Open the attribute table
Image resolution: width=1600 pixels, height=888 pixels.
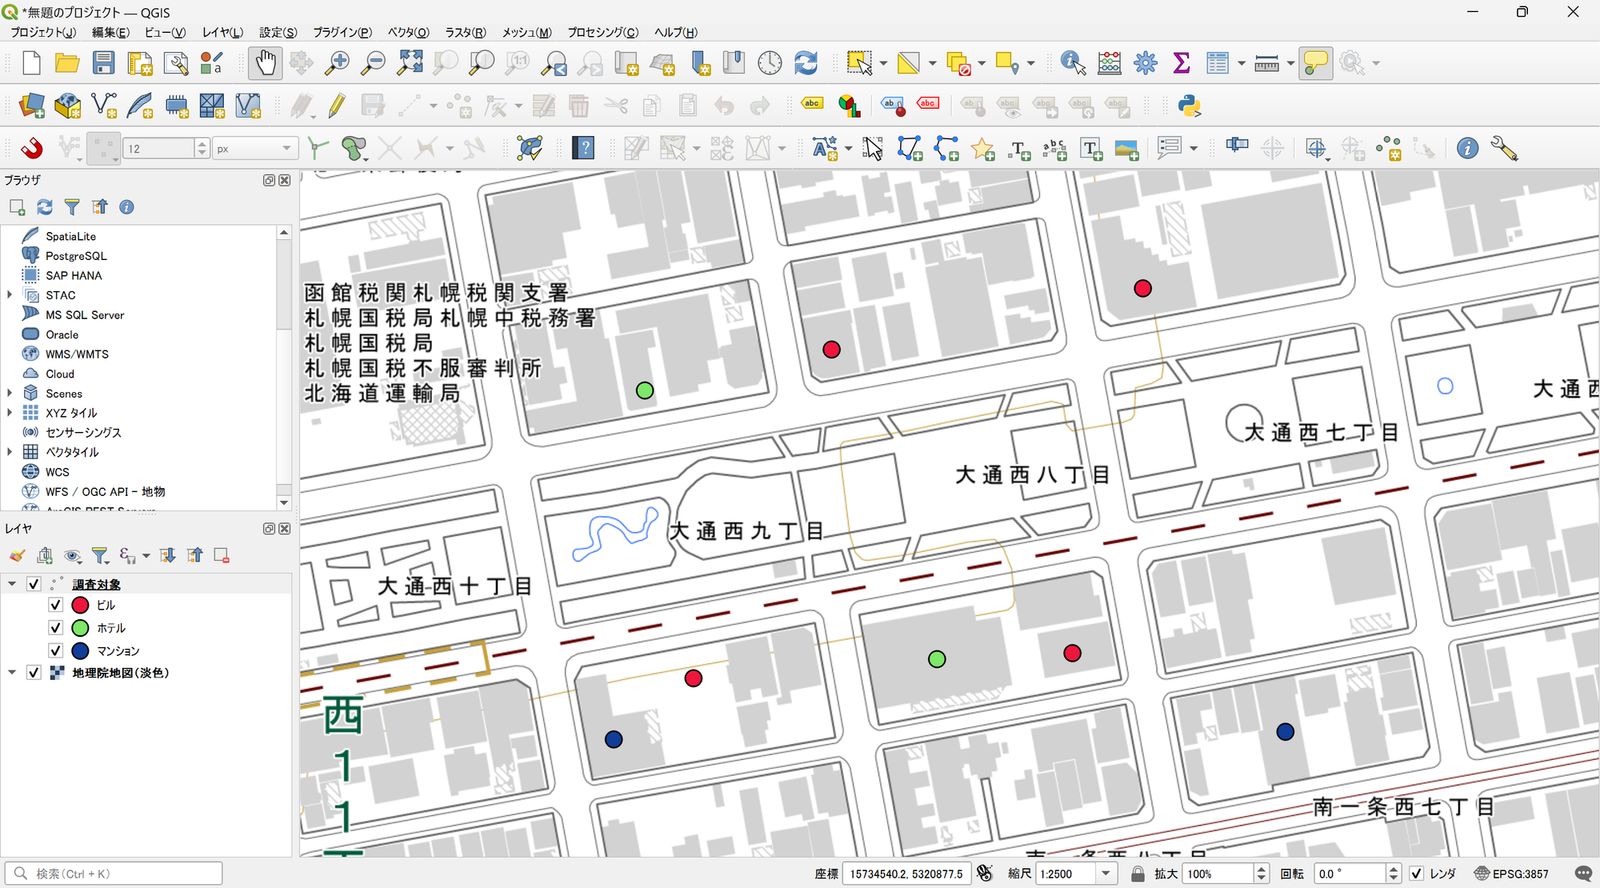tap(1217, 64)
